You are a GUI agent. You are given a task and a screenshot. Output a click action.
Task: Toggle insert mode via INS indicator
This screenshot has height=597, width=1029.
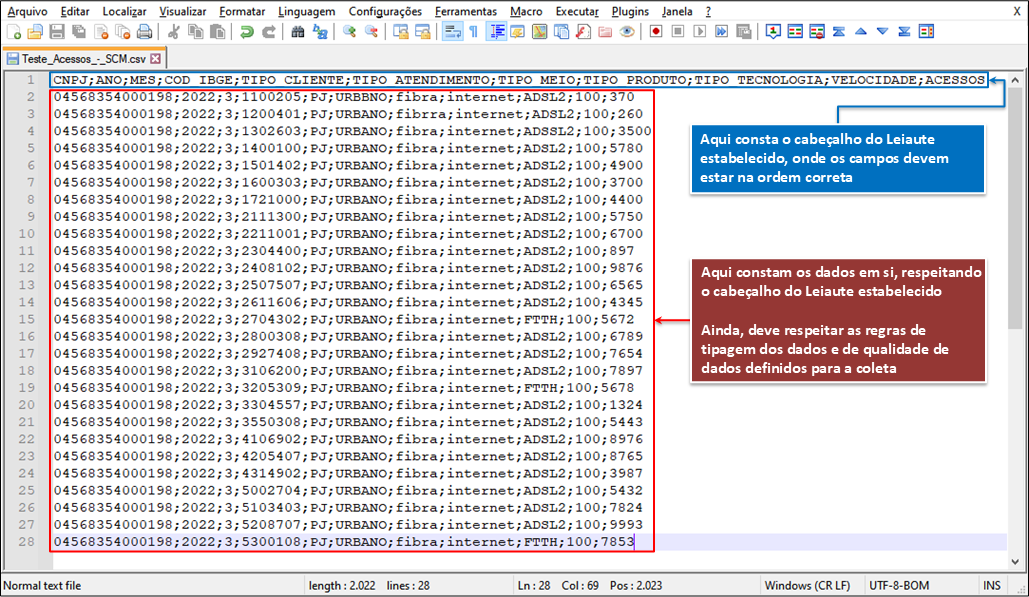(991, 584)
